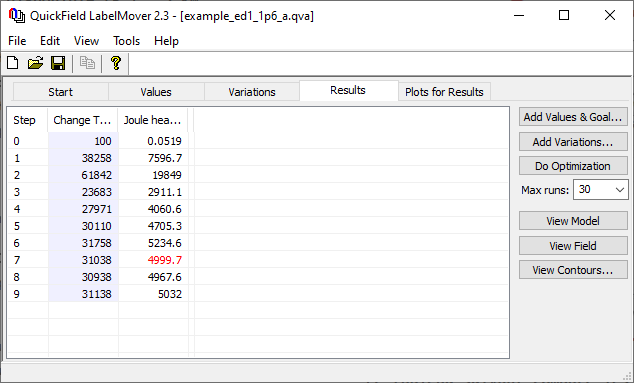Image resolution: width=634 pixels, height=383 pixels.
Task: Select the red value 4999.7
Action: tap(165, 260)
